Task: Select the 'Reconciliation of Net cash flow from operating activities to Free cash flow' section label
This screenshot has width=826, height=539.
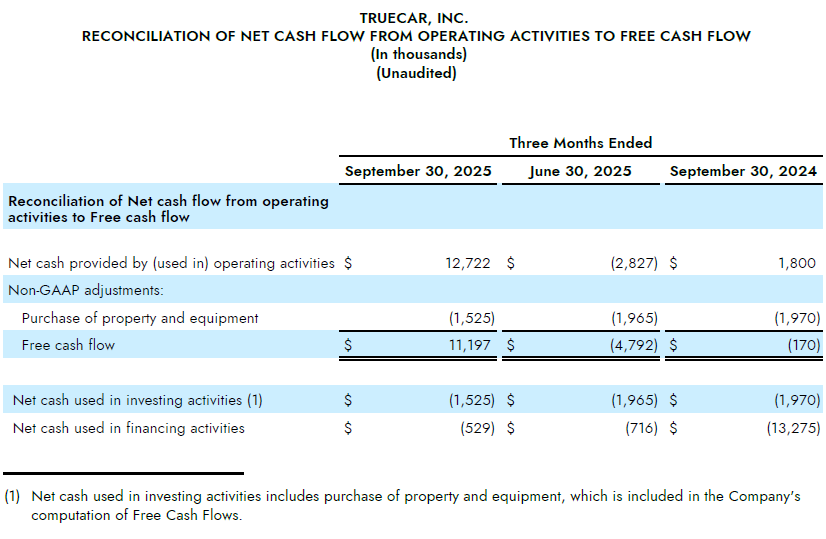Action: [x=169, y=209]
